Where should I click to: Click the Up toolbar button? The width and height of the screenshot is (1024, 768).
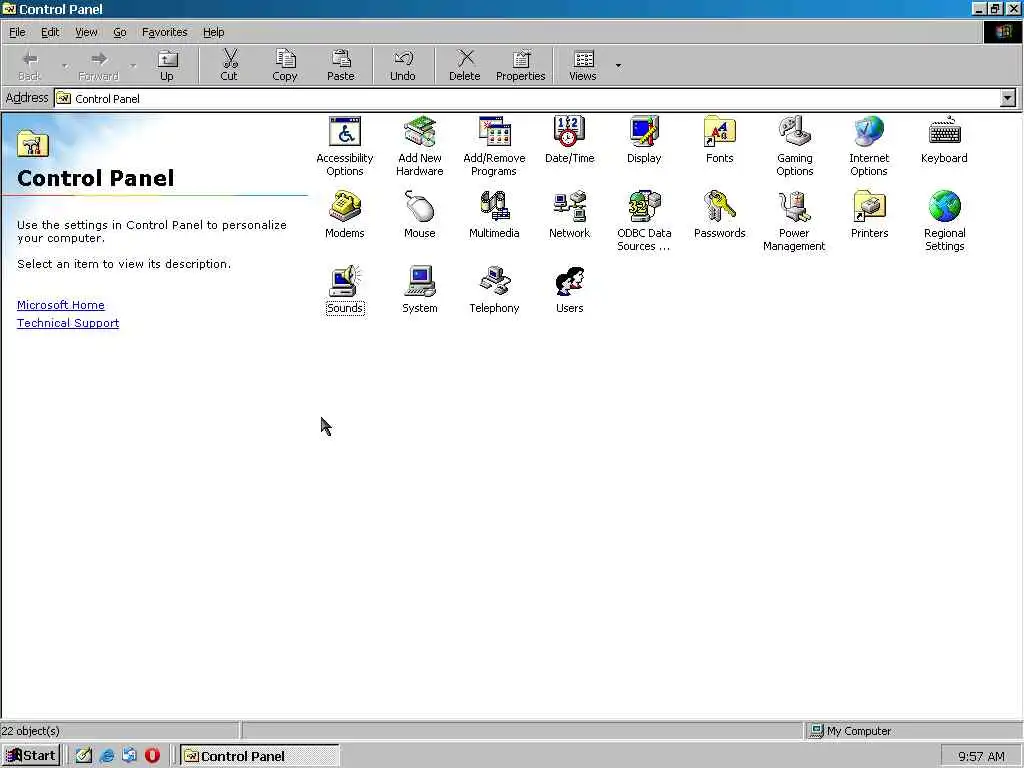click(x=167, y=65)
